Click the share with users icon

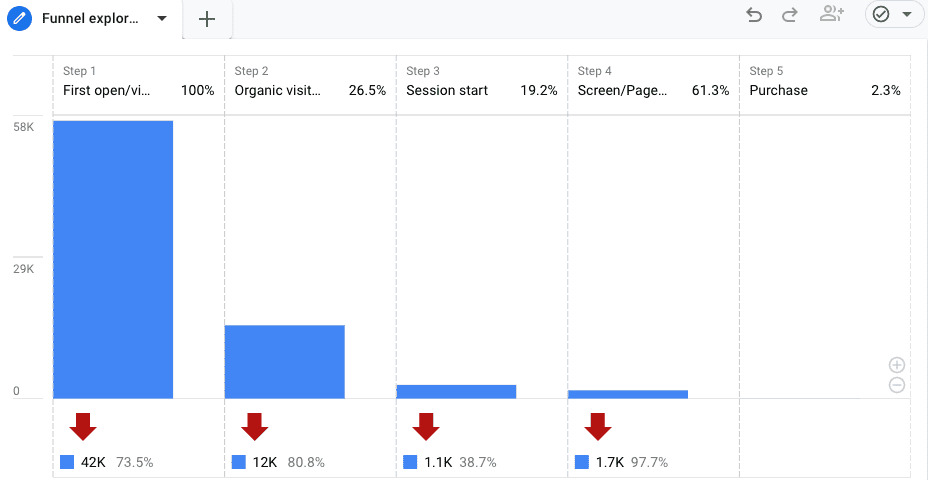coord(831,15)
